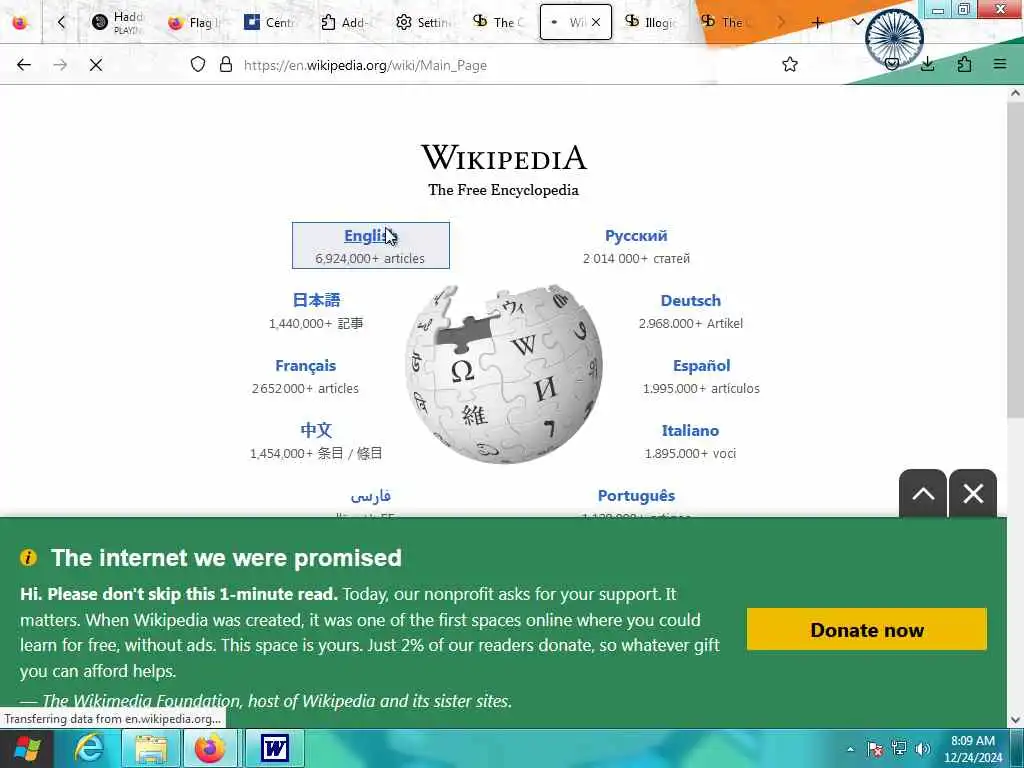This screenshot has width=1024, height=768.
Task: Click Firefox taskbar icon
Action: pyautogui.click(x=210, y=748)
